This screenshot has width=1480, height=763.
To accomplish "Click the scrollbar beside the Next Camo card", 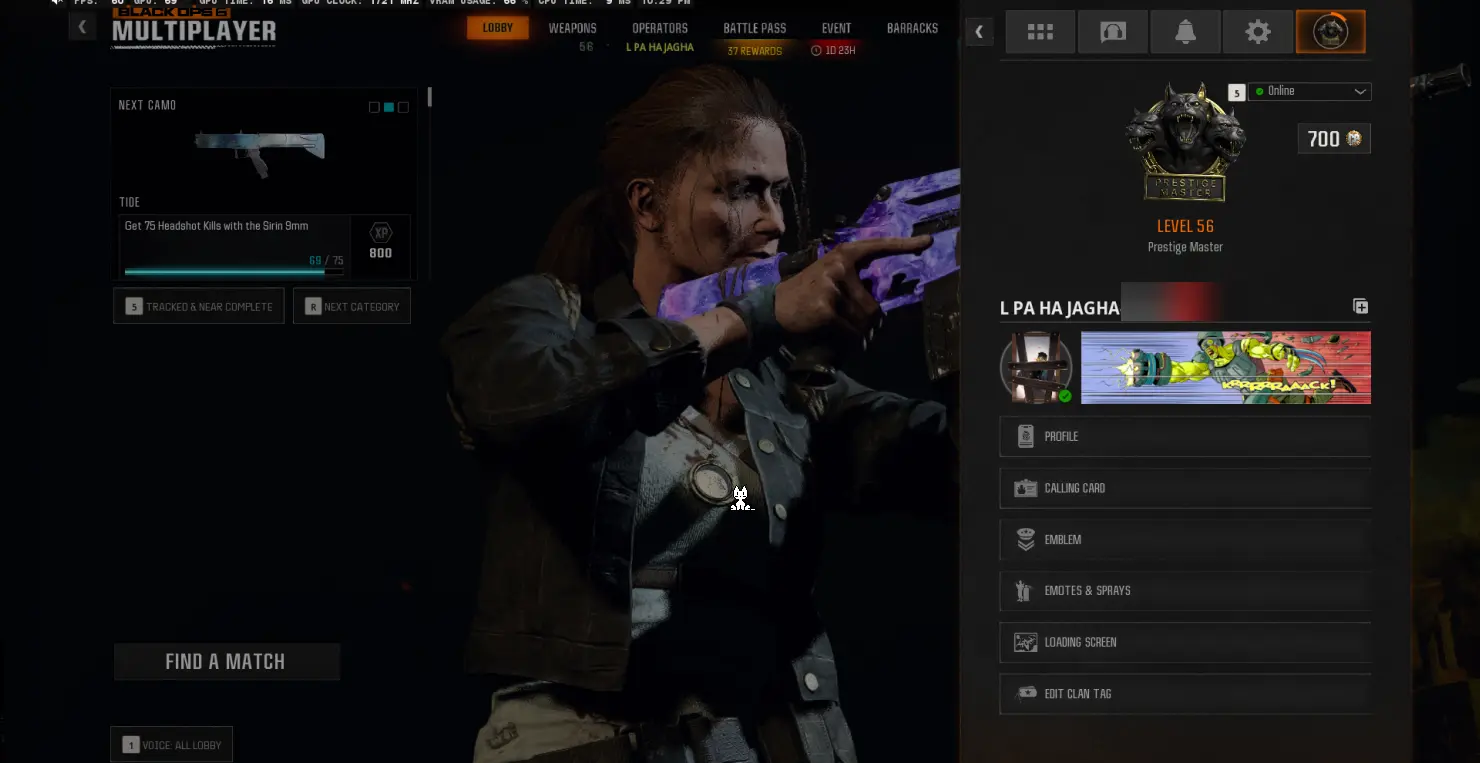I will click(x=430, y=97).
